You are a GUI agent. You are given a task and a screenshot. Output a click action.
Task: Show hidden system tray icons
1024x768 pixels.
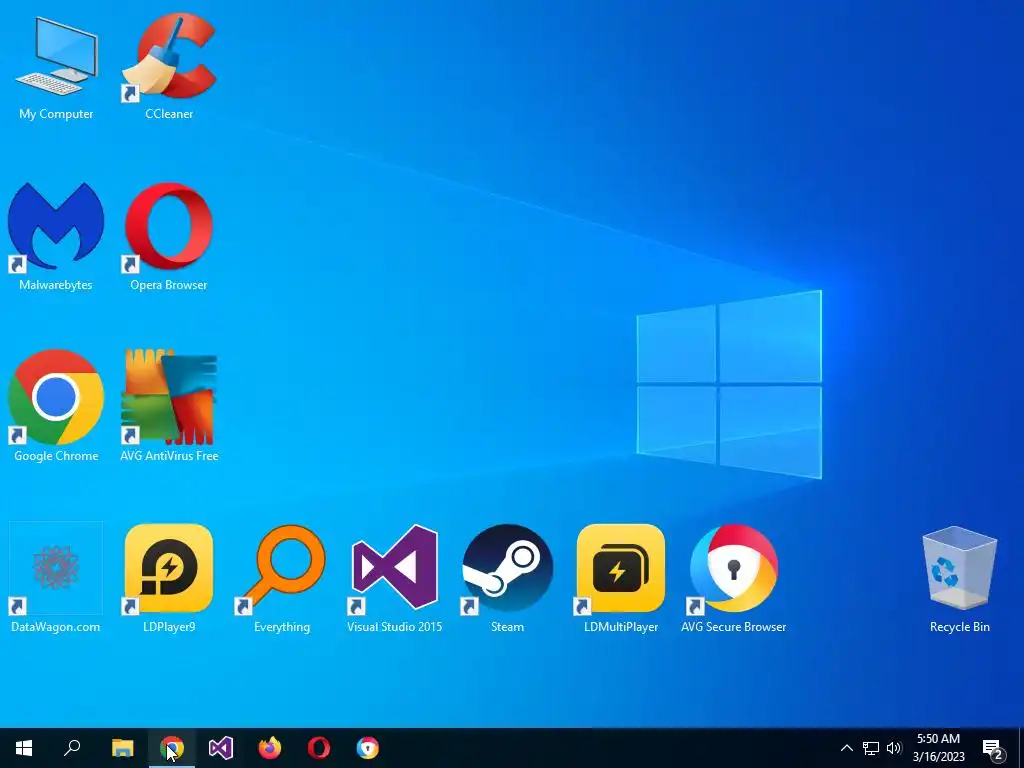[846, 748]
